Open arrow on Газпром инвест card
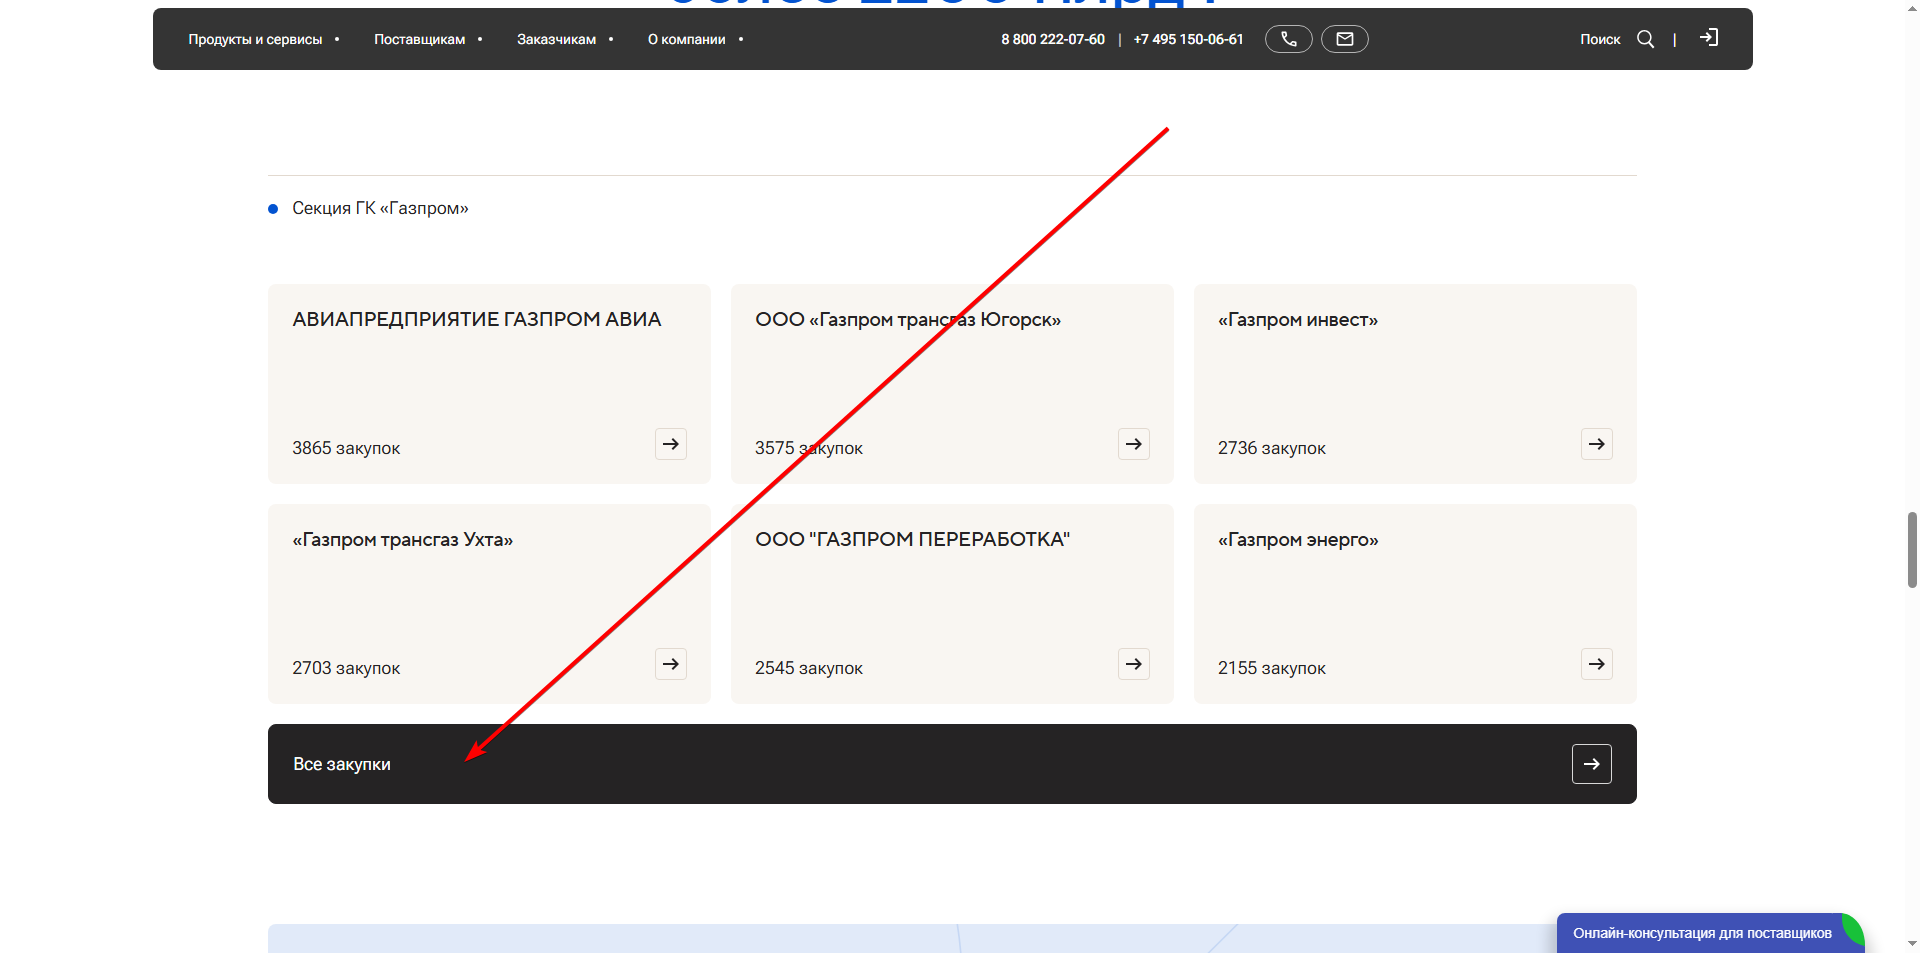Screen dimensions: 1920x953 [1597, 444]
